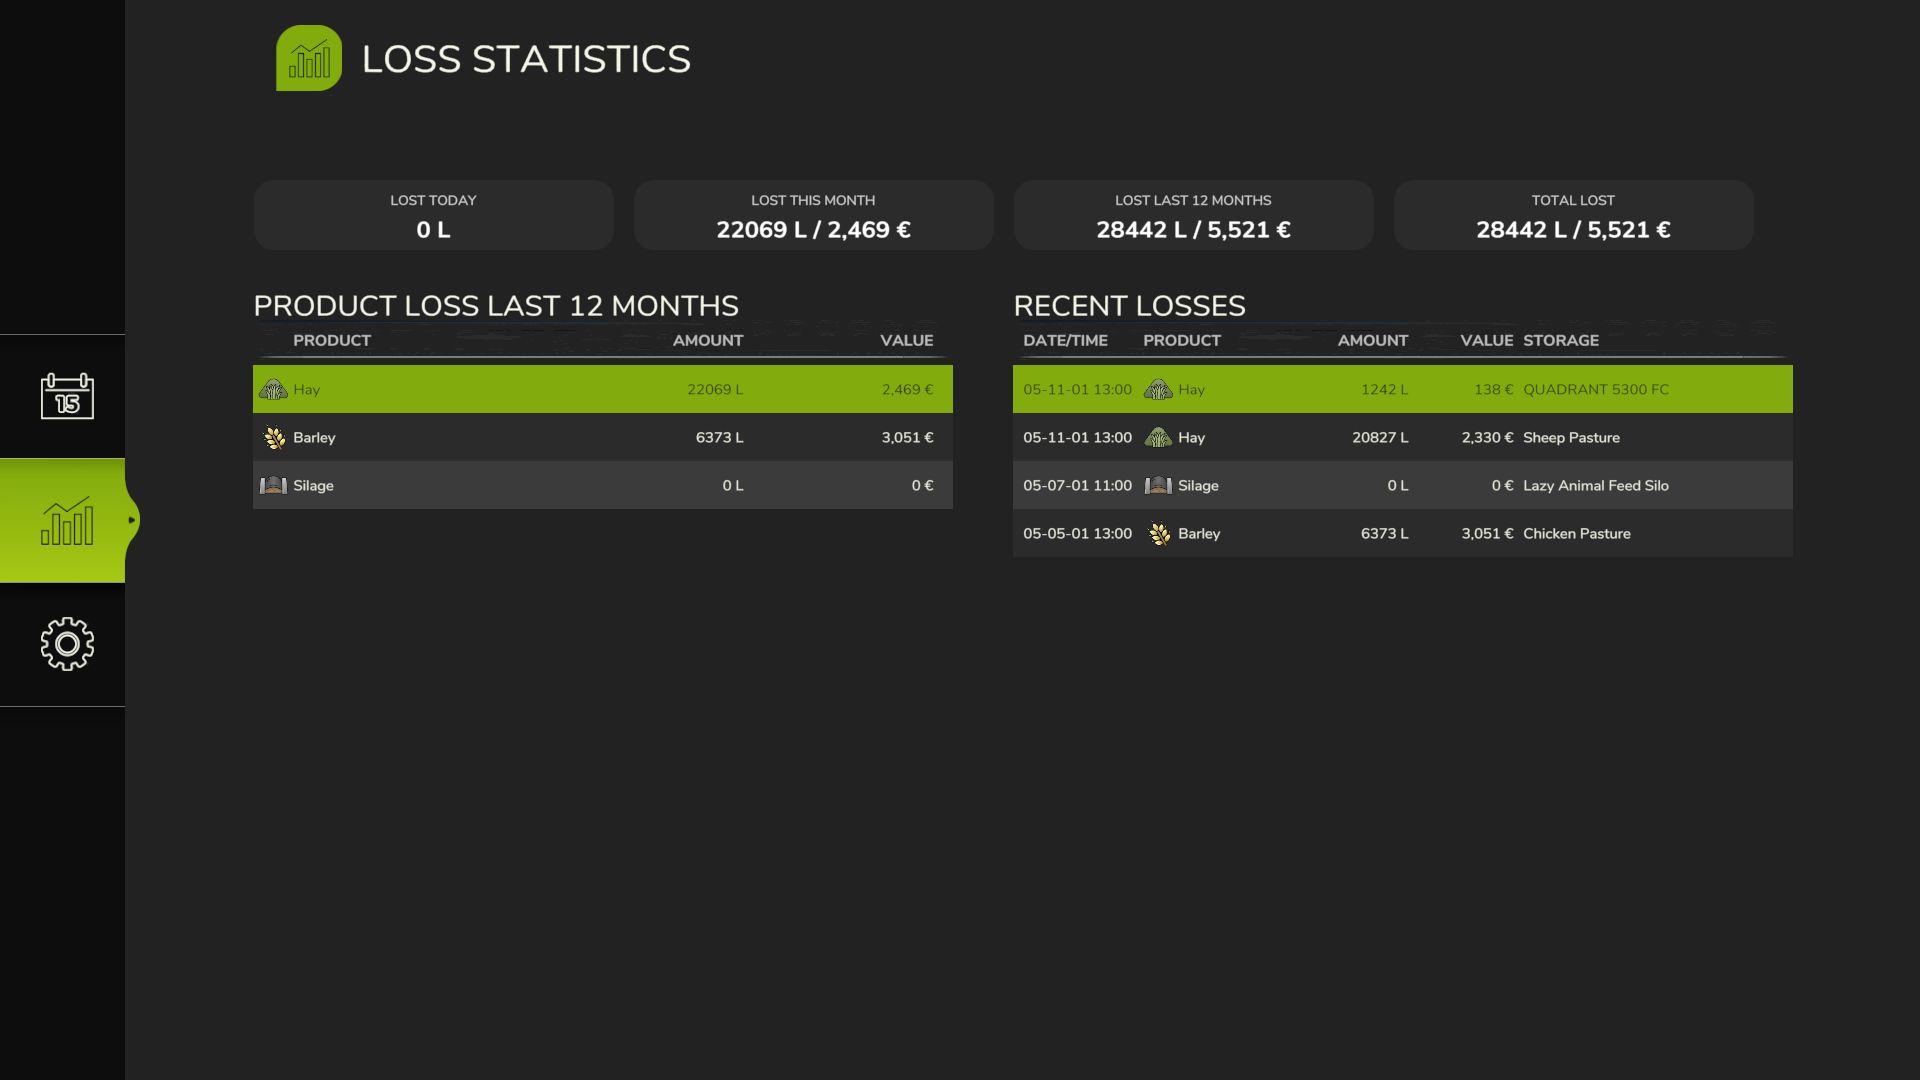Open the settings gear page
Viewport: 1920px width, 1080px height.
point(67,644)
